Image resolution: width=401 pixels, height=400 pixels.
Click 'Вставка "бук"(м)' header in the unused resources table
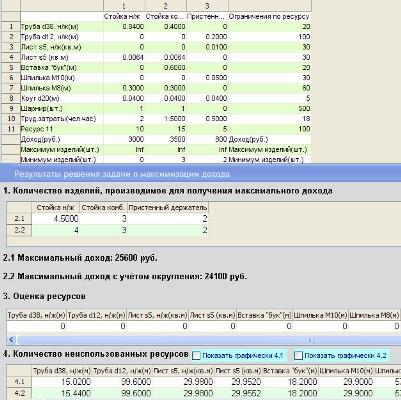point(290,371)
